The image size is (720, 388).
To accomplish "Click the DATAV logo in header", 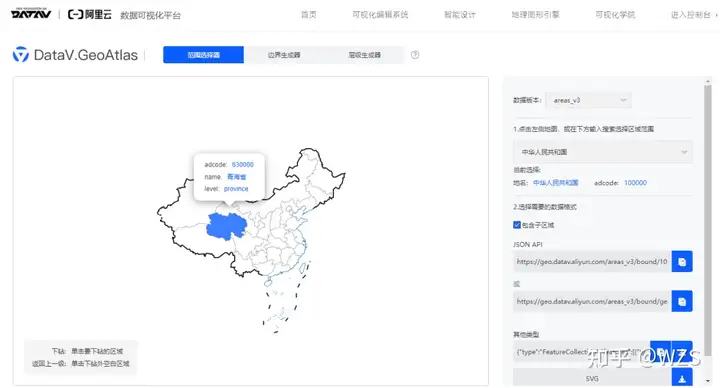I will 31,14.
